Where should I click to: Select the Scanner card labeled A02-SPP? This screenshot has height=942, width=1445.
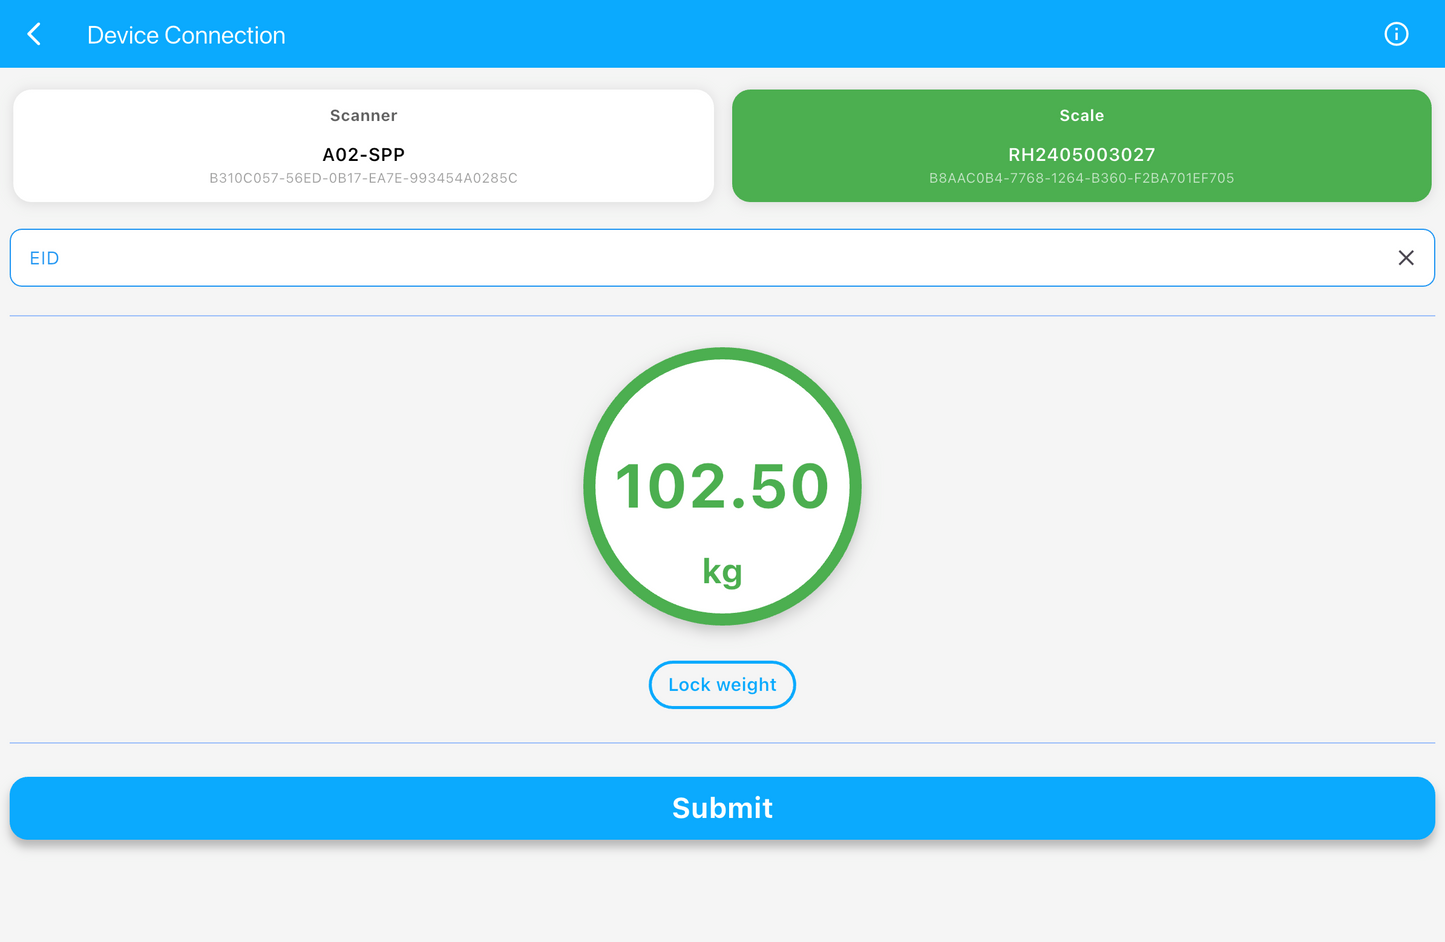tap(363, 145)
